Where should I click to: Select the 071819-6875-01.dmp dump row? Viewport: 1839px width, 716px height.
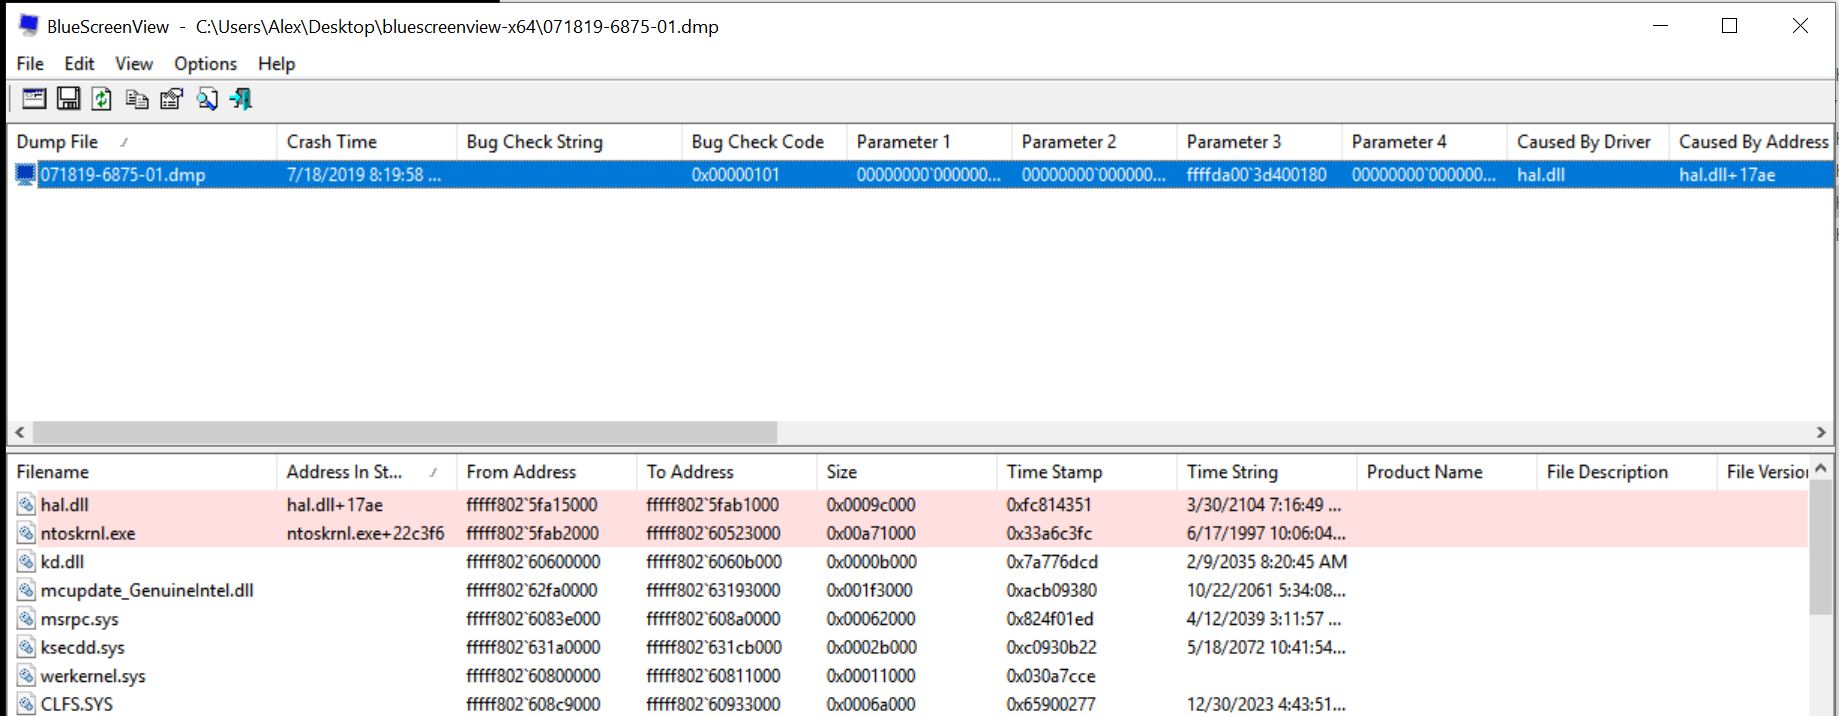920,175
